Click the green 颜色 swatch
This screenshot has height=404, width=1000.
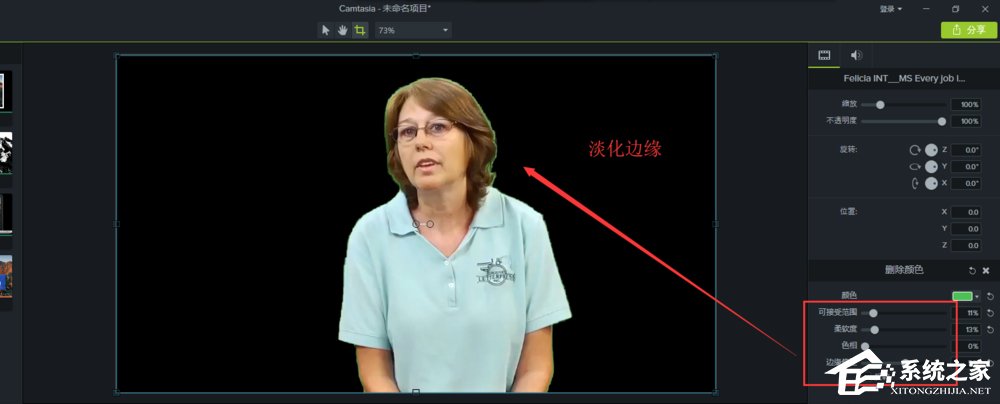pos(962,296)
